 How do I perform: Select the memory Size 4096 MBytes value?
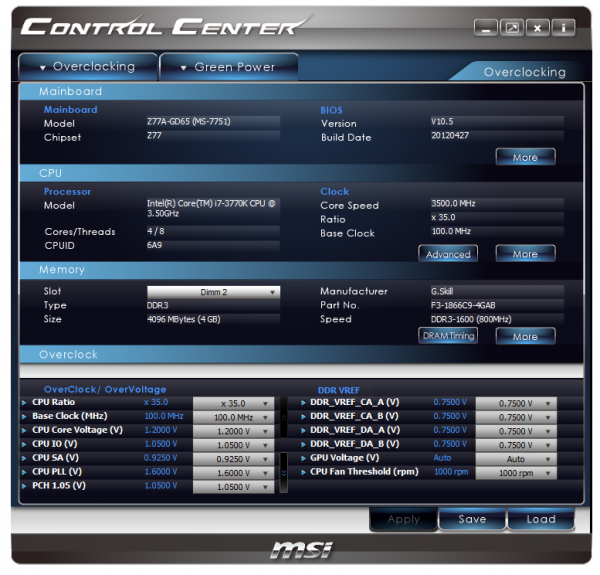click(213, 319)
